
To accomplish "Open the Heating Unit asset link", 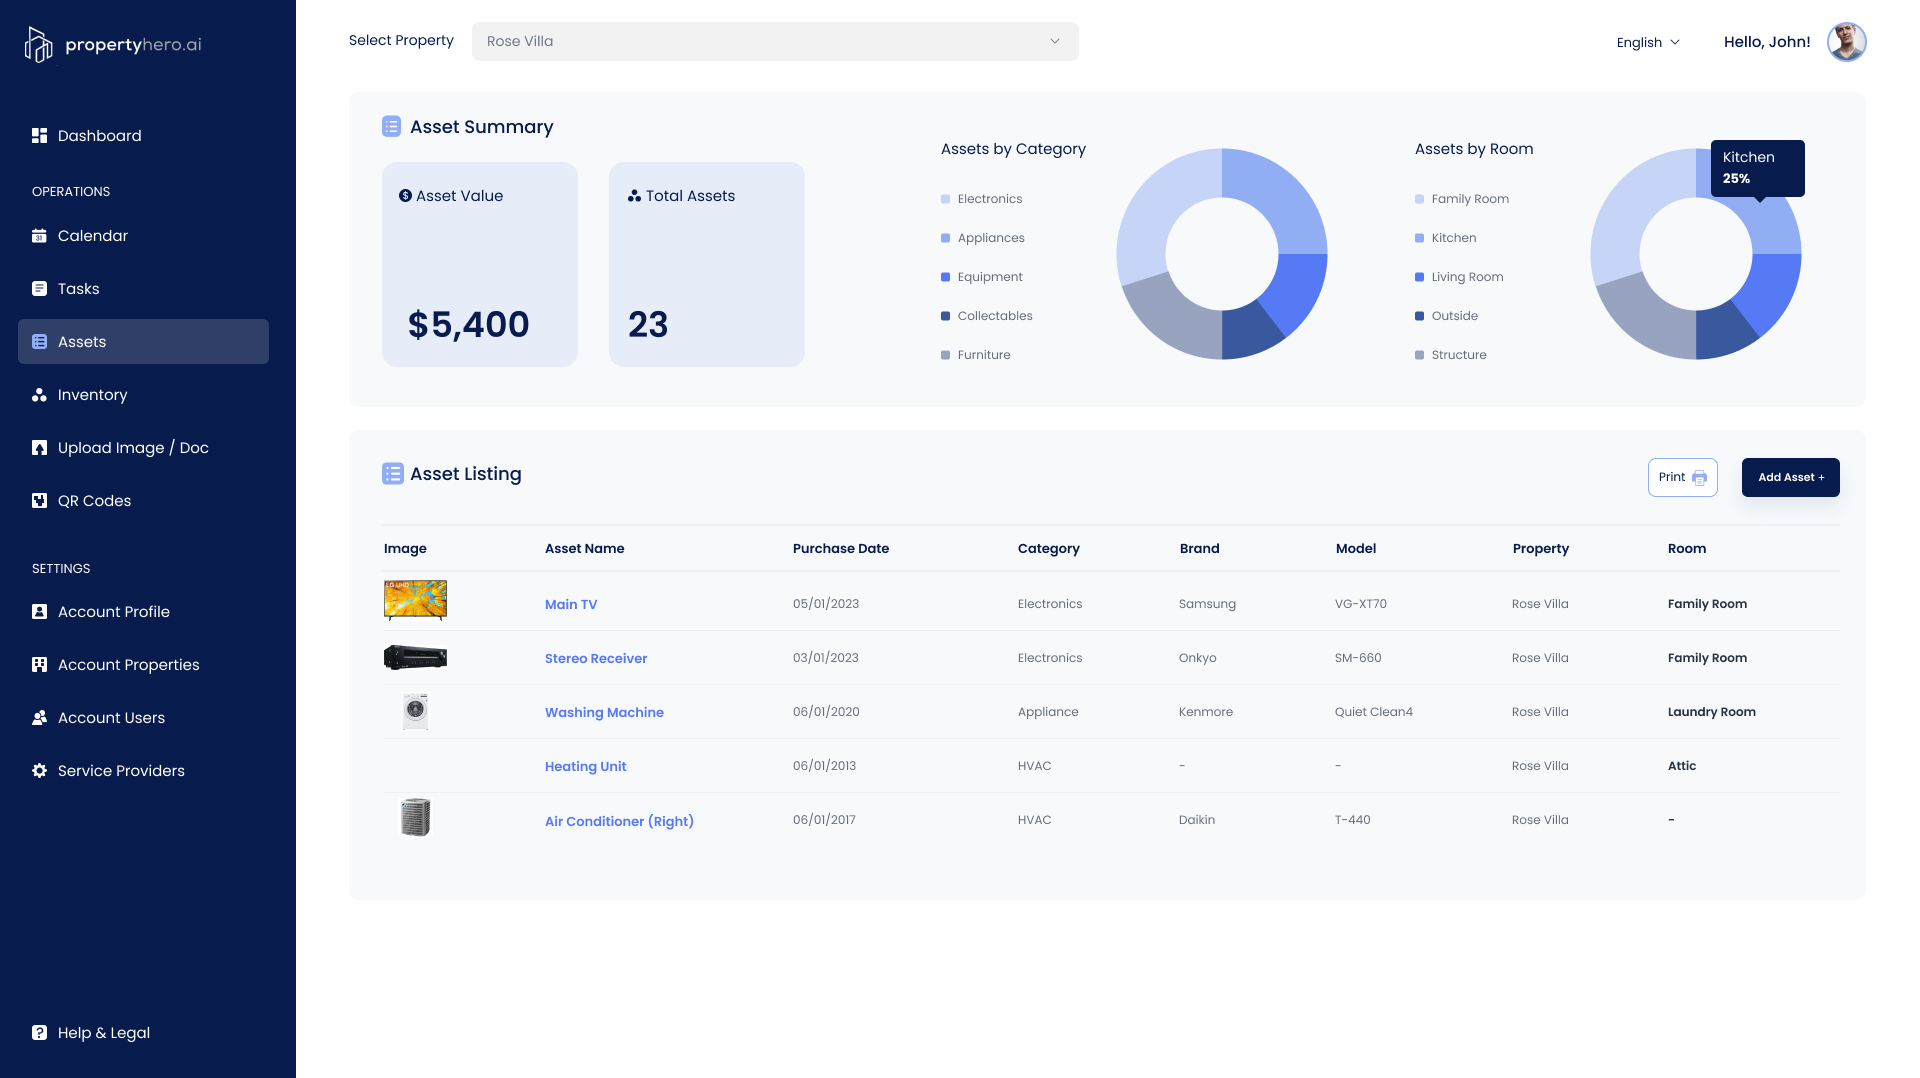I will click(585, 766).
